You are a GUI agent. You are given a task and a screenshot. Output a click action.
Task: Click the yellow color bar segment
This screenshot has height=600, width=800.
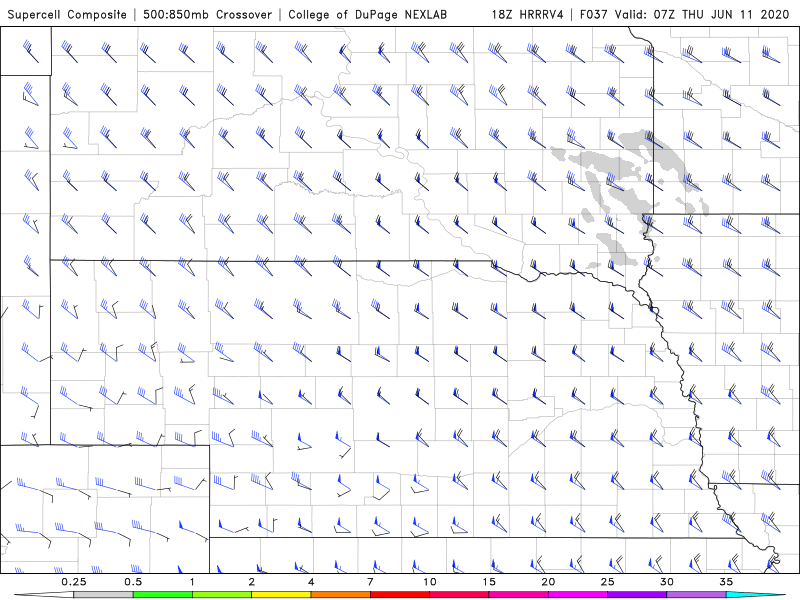281,595
